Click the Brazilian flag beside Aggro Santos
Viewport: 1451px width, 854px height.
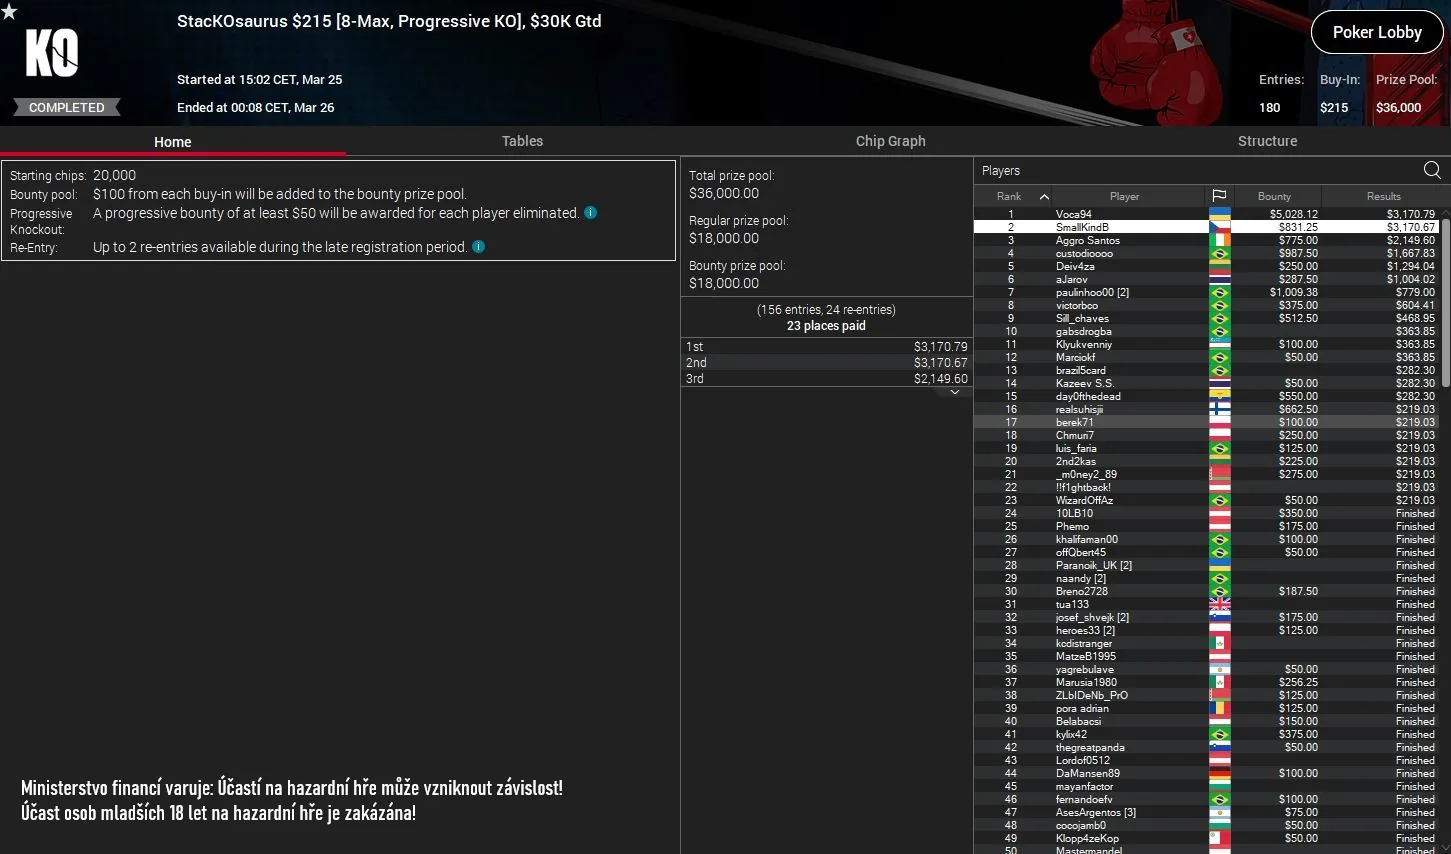tap(1220, 240)
